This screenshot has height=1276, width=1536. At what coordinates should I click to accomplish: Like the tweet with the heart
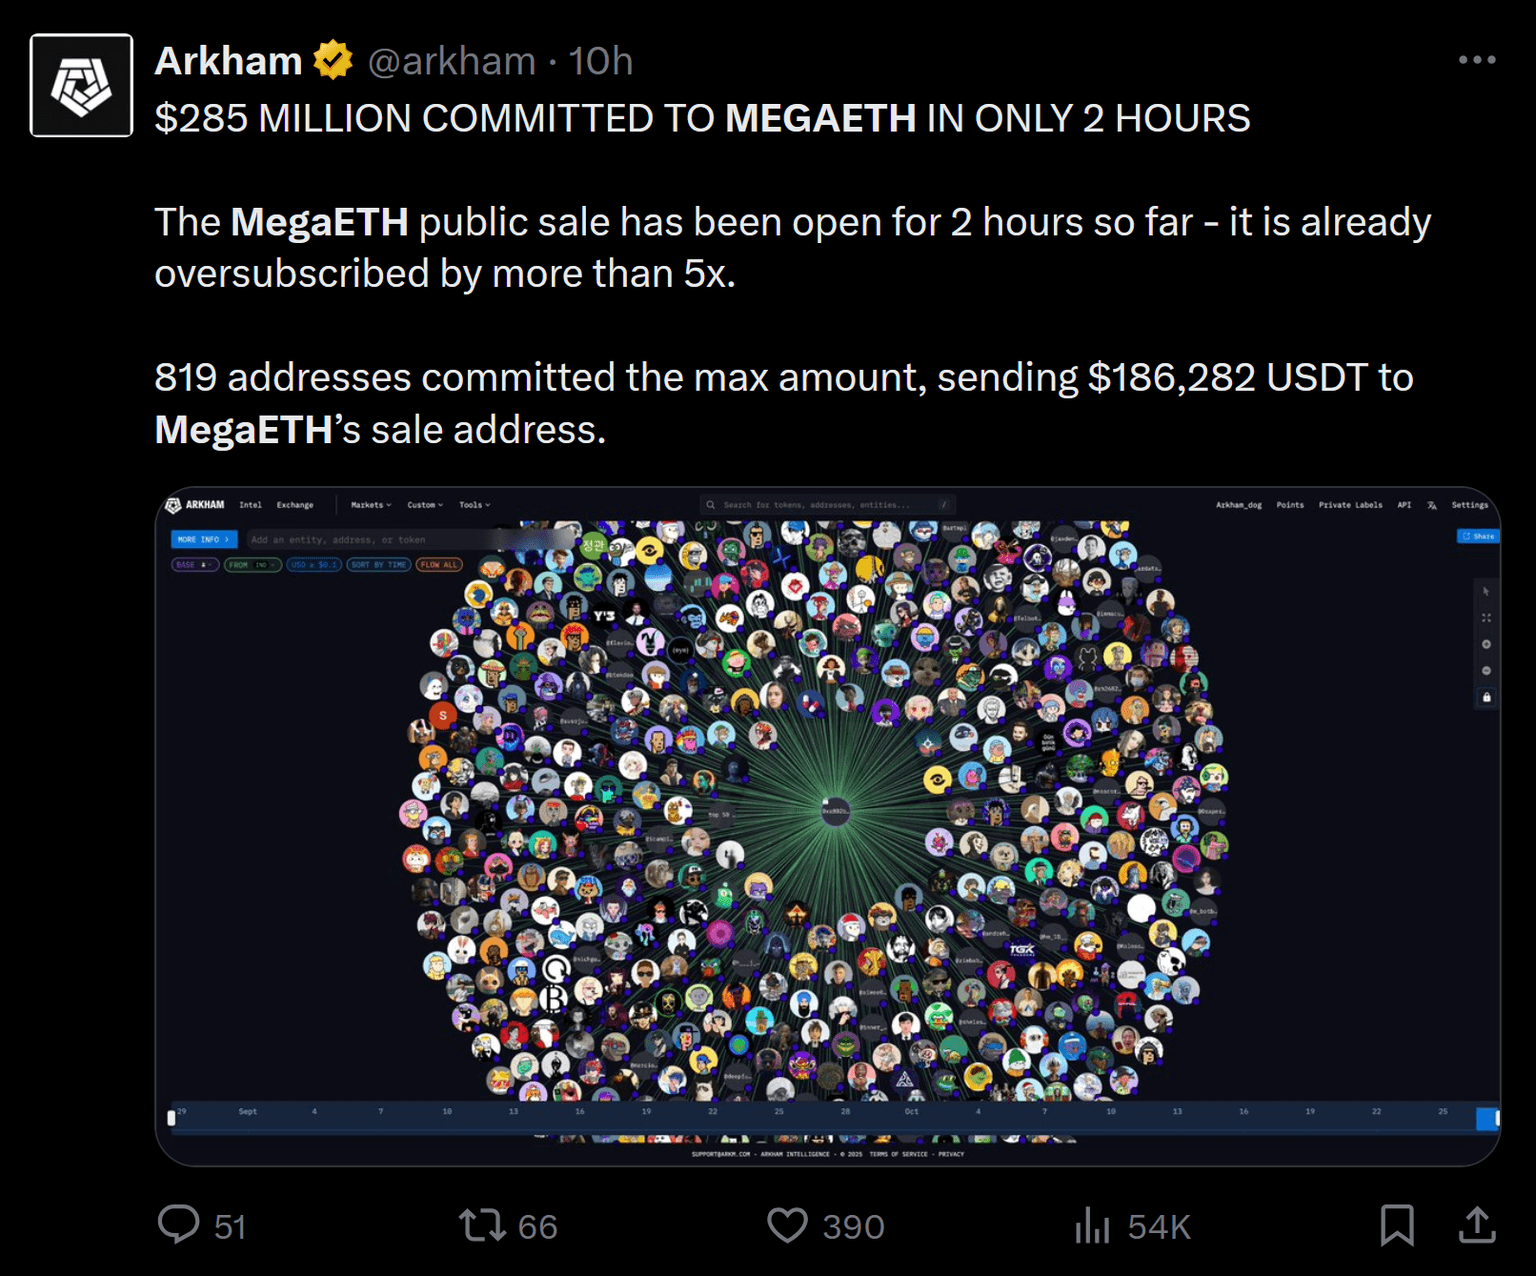[787, 1225]
